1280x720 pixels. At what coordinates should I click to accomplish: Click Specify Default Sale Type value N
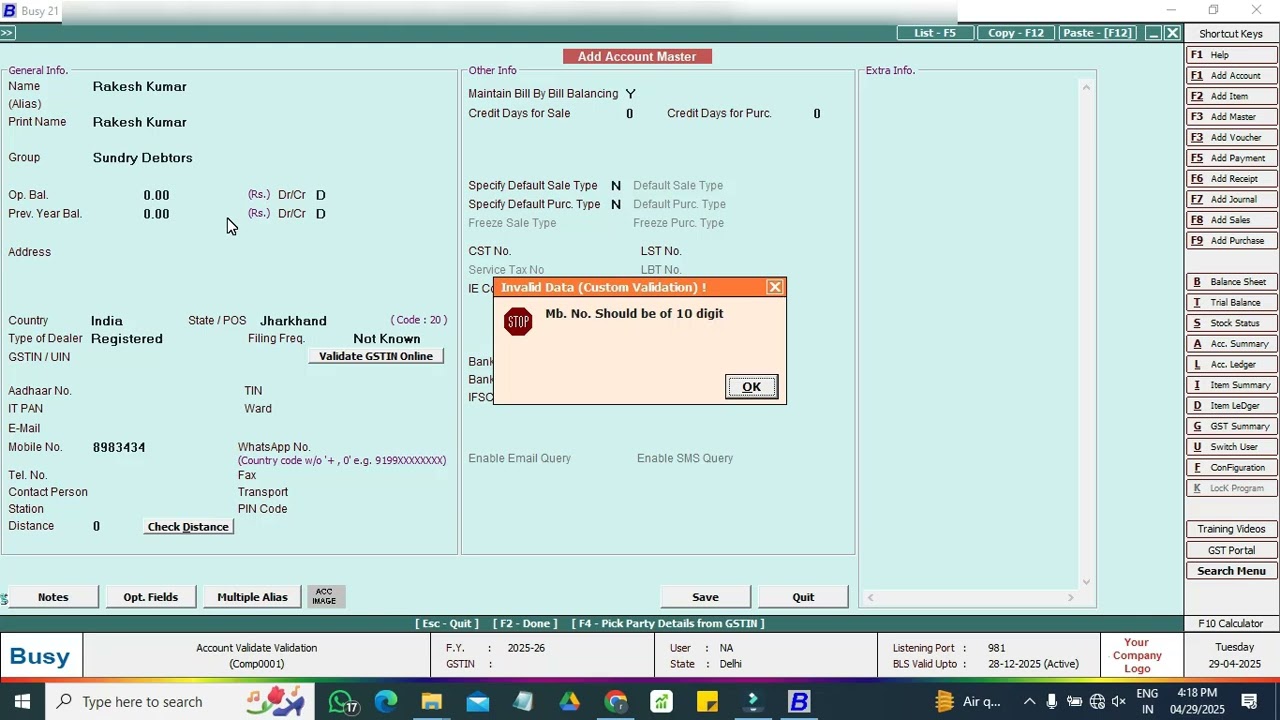coord(616,186)
